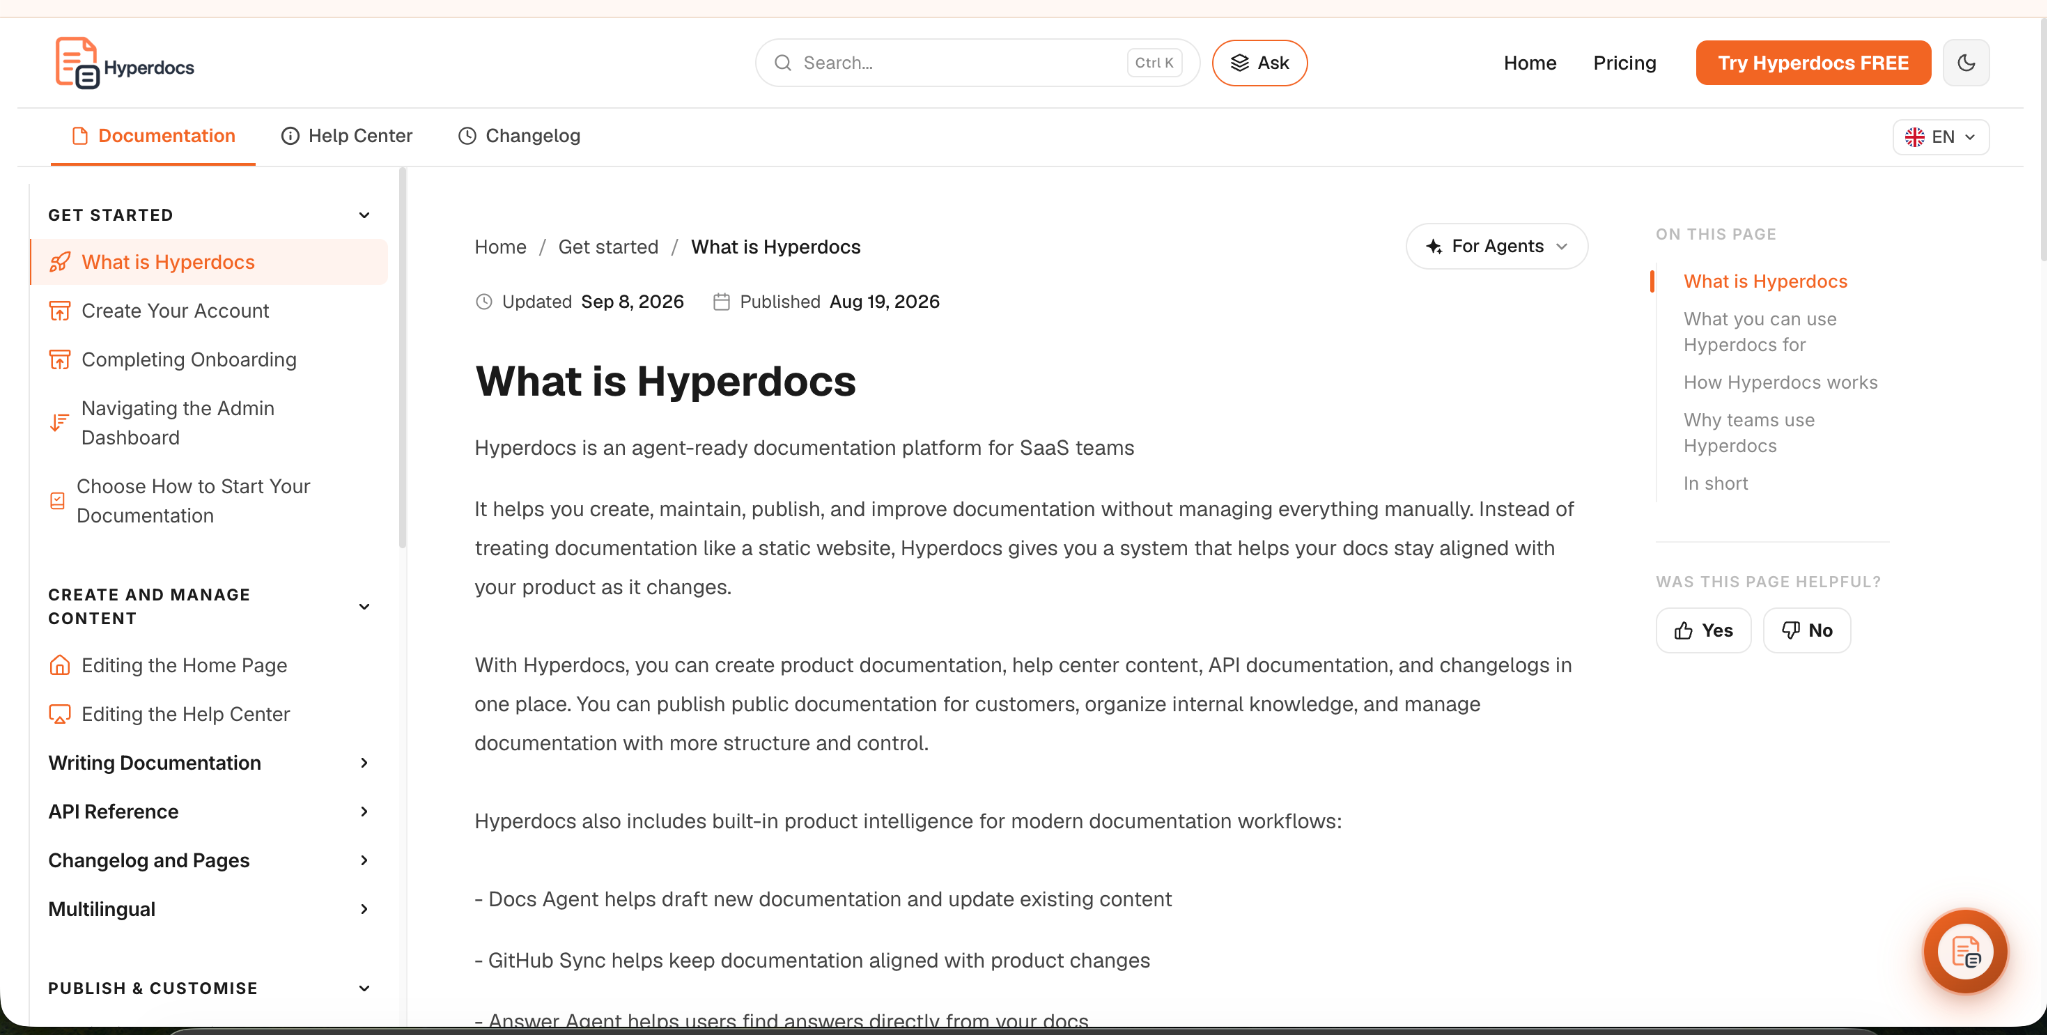Image resolution: width=2047 pixels, height=1035 pixels.
Task: Collapse the Publish & Customise section
Action: pos(364,988)
